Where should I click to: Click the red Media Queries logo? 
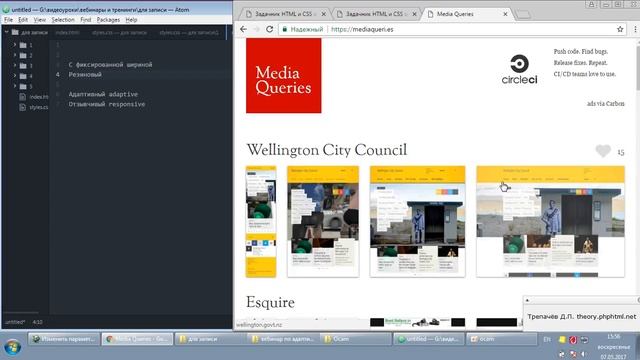pyautogui.click(x=284, y=76)
